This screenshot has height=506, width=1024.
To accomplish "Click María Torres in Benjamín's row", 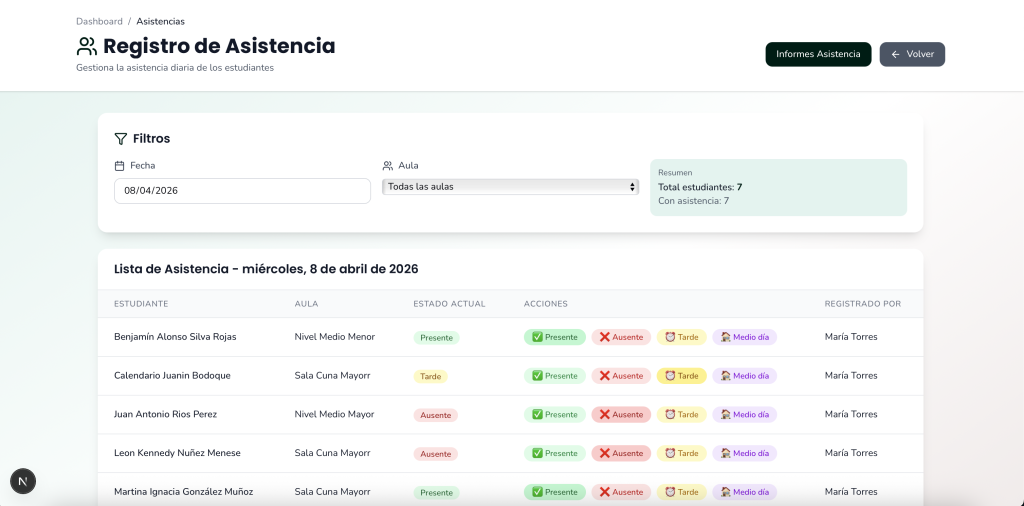I will [851, 337].
